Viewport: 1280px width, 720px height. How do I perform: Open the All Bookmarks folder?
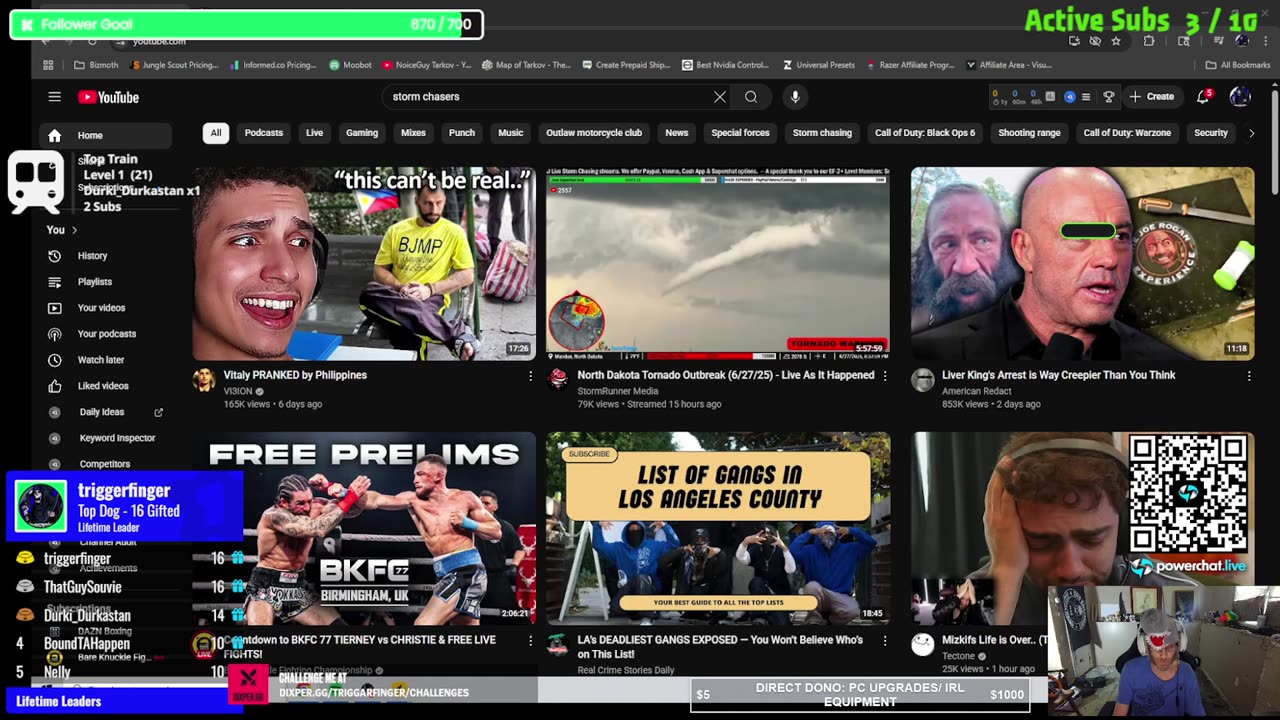(x=1238, y=65)
